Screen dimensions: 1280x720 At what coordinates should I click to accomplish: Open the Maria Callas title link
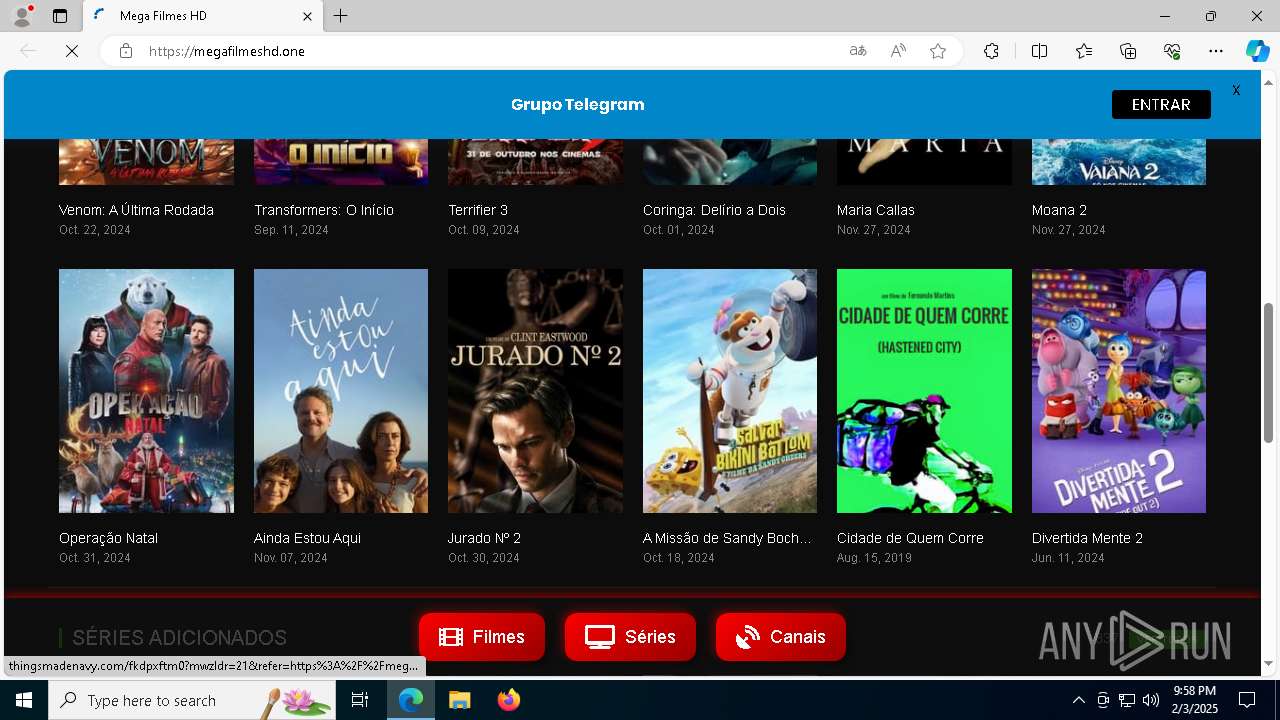(x=876, y=210)
